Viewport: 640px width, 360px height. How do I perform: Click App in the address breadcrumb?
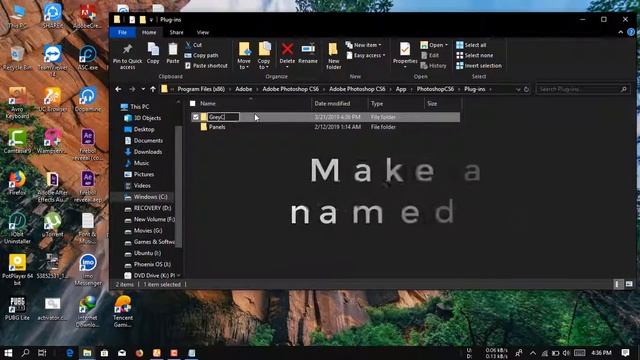pos(401,89)
